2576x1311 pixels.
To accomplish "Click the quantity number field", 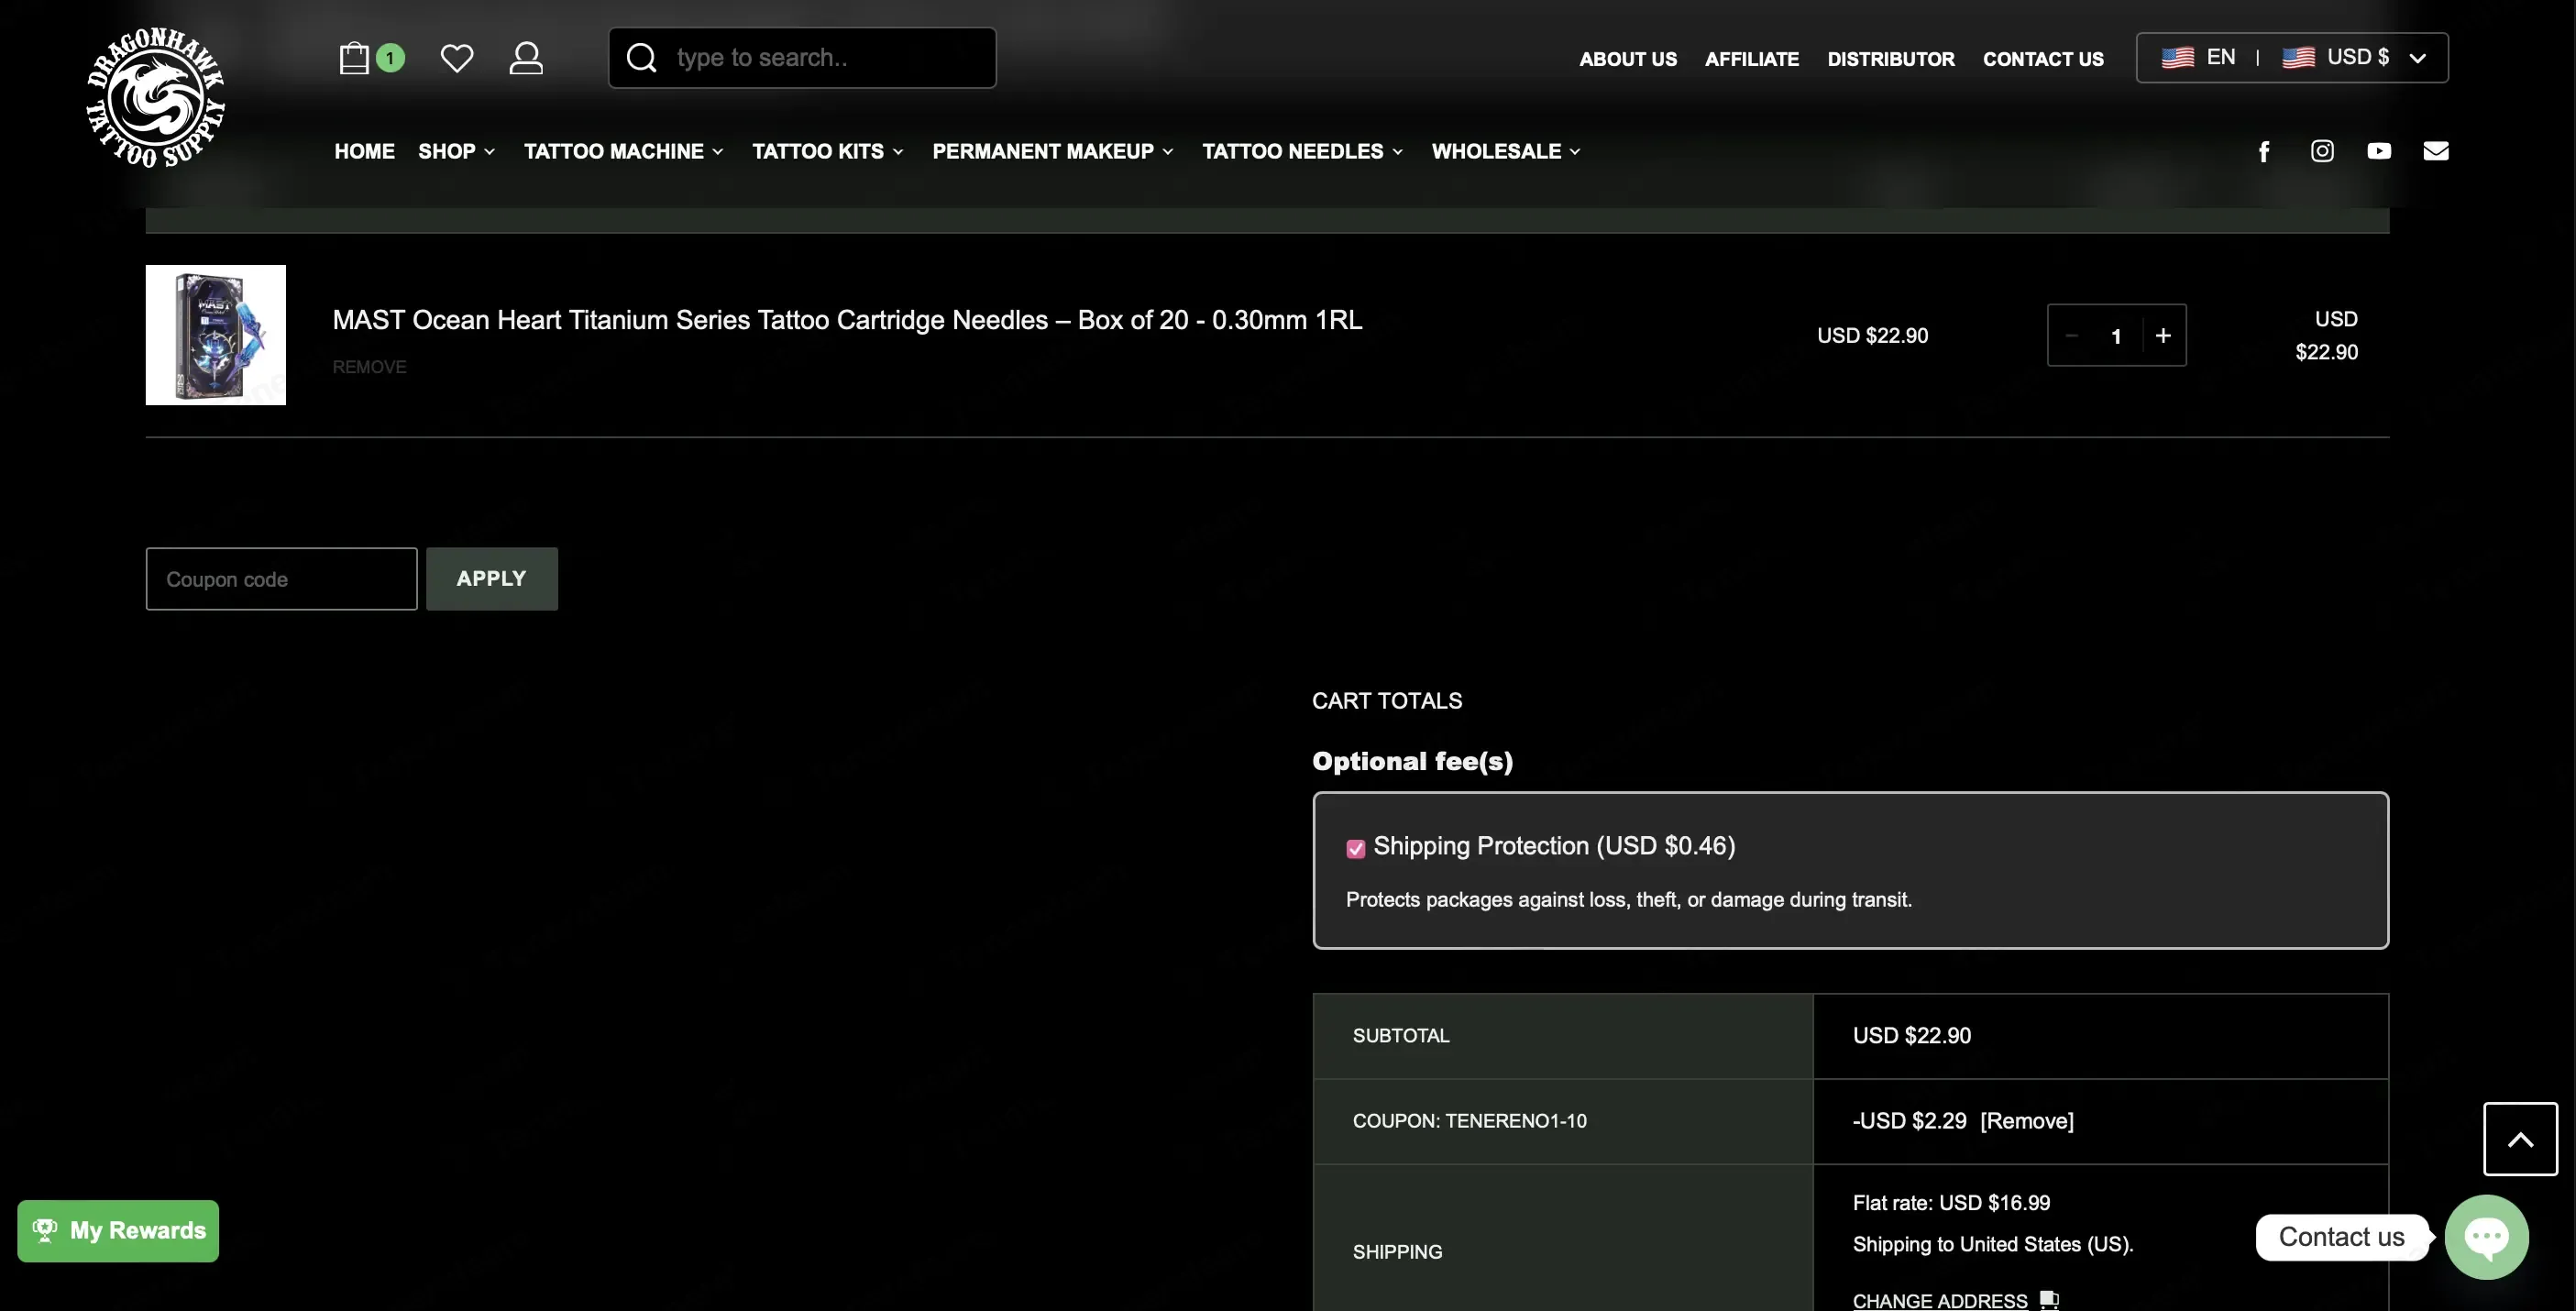I will click(x=2116, y=336).
